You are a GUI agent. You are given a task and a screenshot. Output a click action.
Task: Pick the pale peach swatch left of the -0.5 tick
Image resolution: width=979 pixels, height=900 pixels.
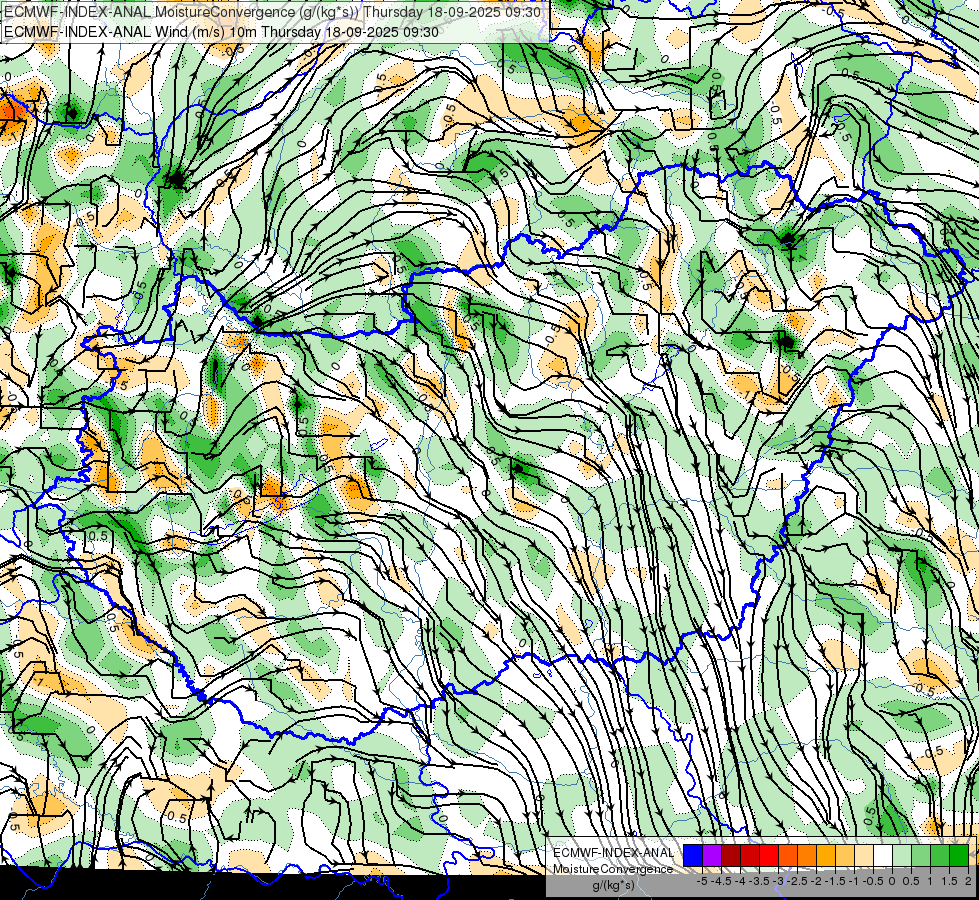point(864,855)
